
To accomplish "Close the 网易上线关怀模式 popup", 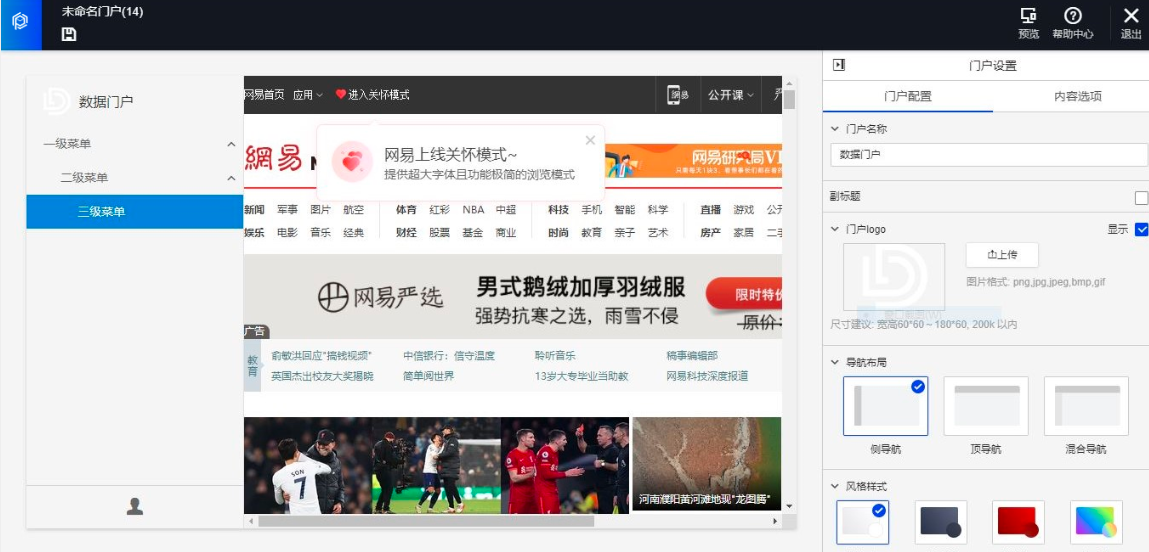I will pyautogui.click(x=591, y=140).
